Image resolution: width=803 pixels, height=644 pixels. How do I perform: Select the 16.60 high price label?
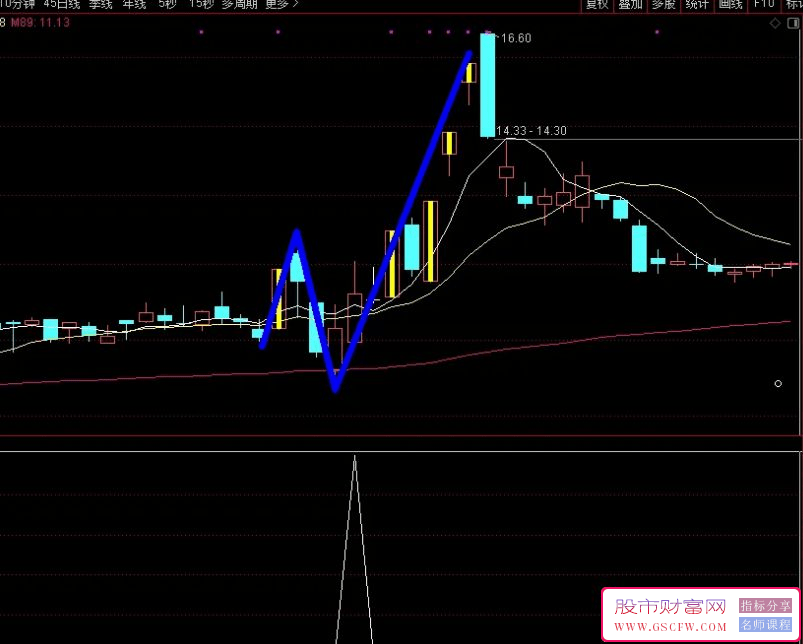pos(516,38)
